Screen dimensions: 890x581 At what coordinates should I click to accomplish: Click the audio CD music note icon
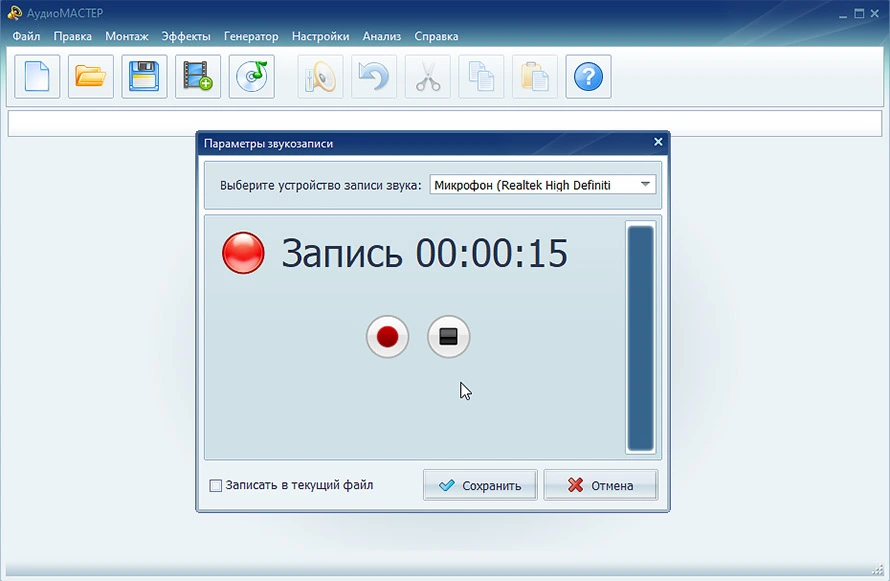tap(251, 77)
